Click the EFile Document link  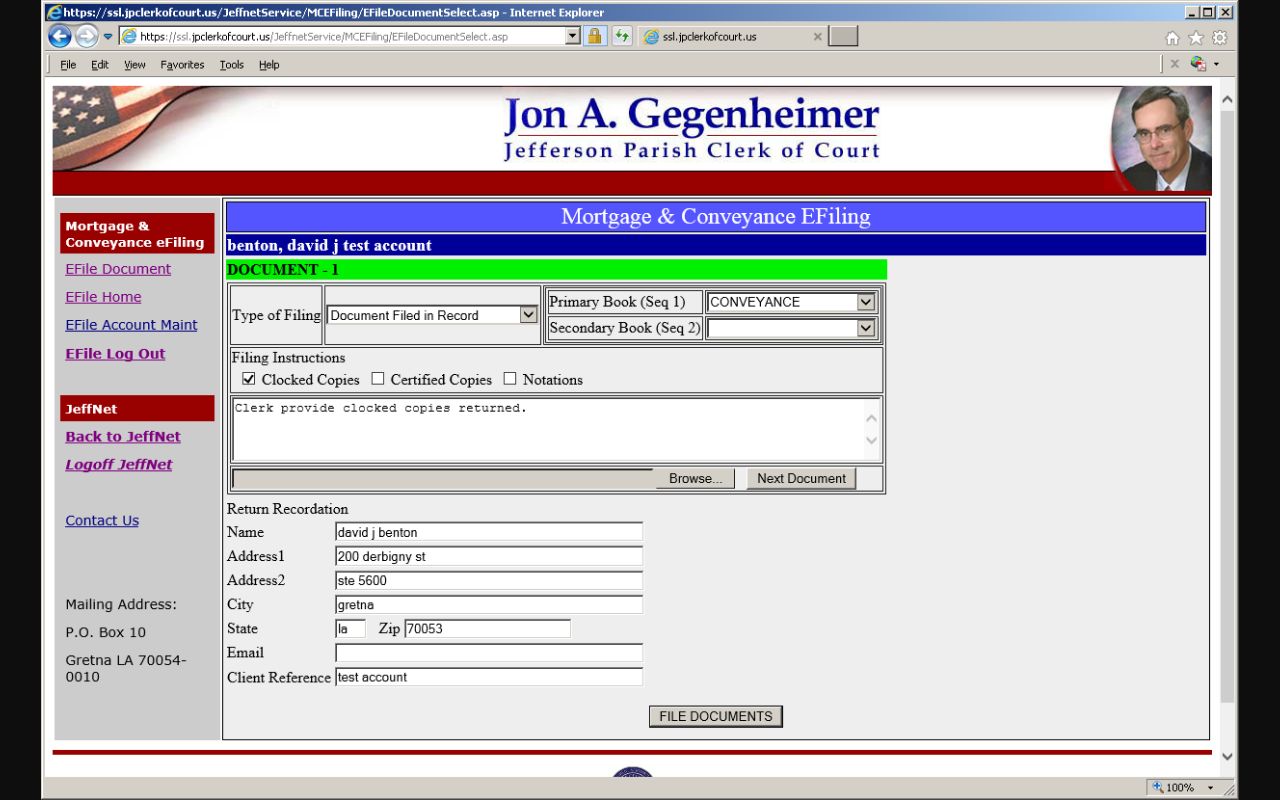tap(118, 269)
